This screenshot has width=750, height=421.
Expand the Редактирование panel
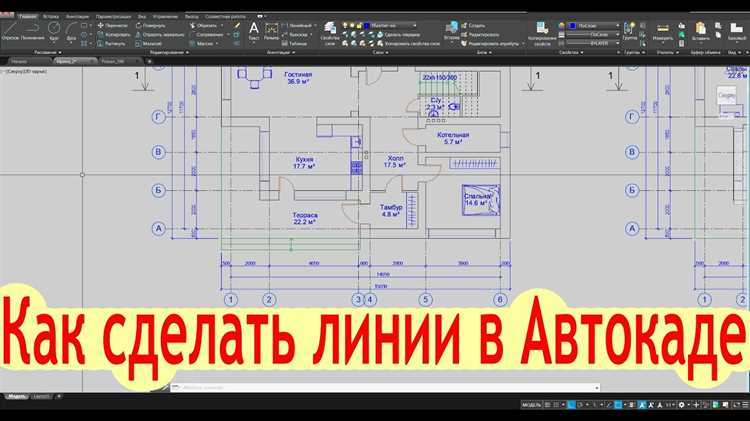tap(168, 52)
